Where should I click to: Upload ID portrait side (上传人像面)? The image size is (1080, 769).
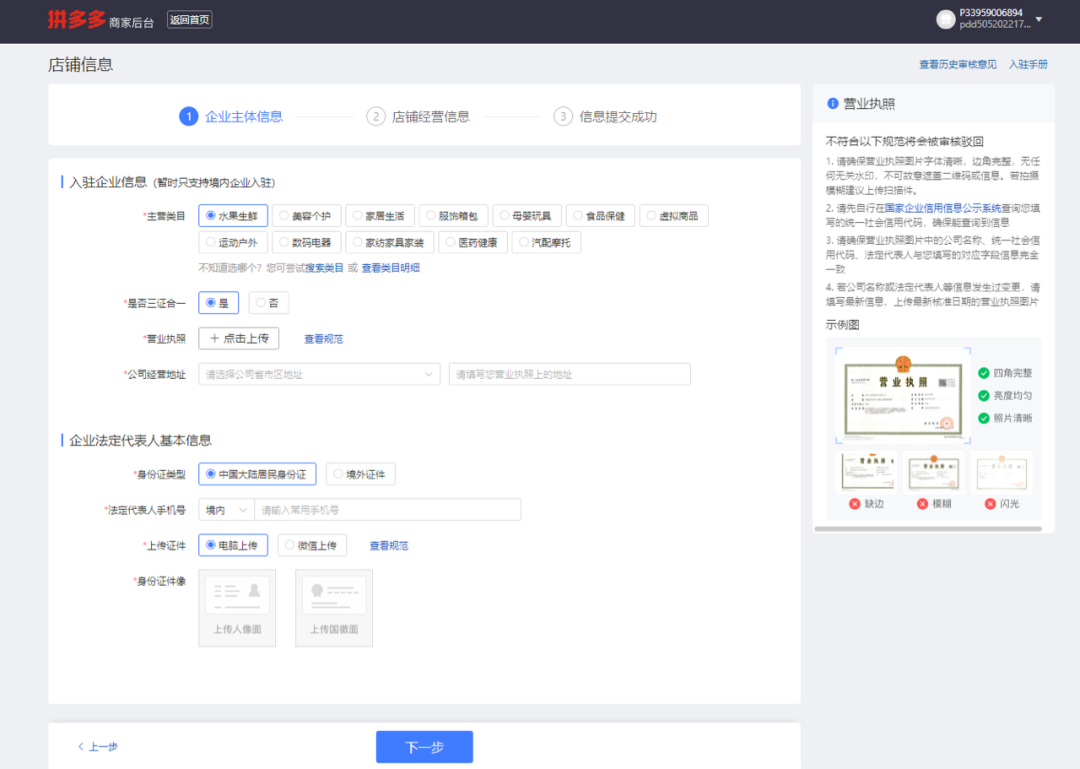237,607
